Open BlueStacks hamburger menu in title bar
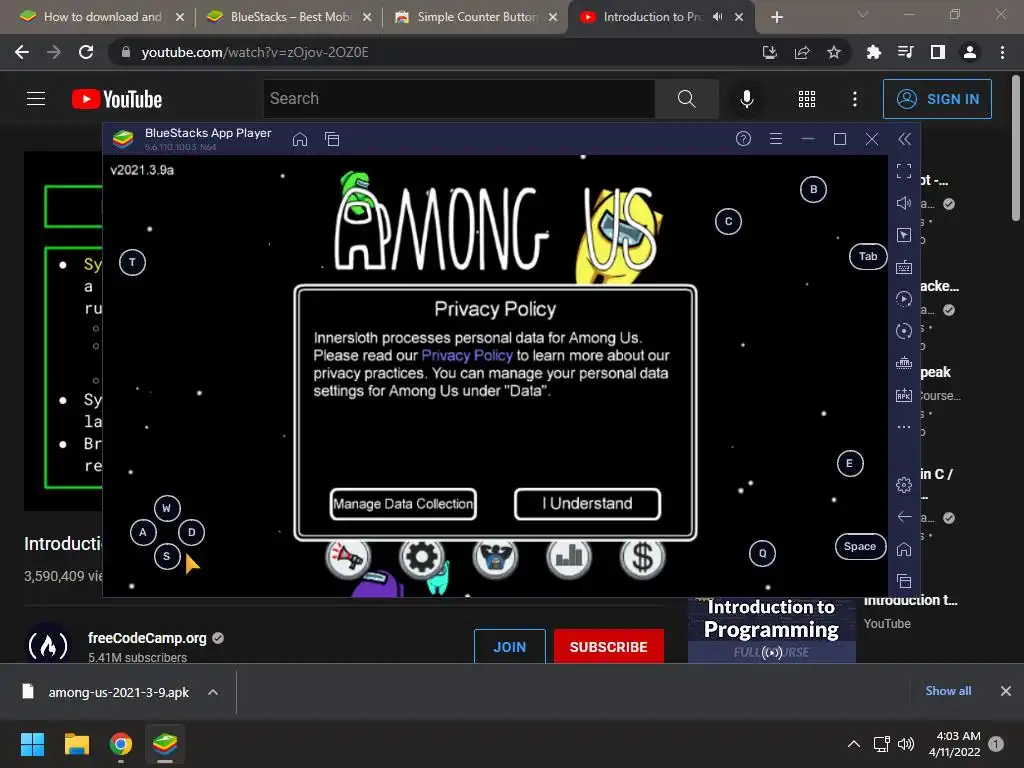Image resolution: width=1024 pixels, height=768 pixels. pos(776,138)
